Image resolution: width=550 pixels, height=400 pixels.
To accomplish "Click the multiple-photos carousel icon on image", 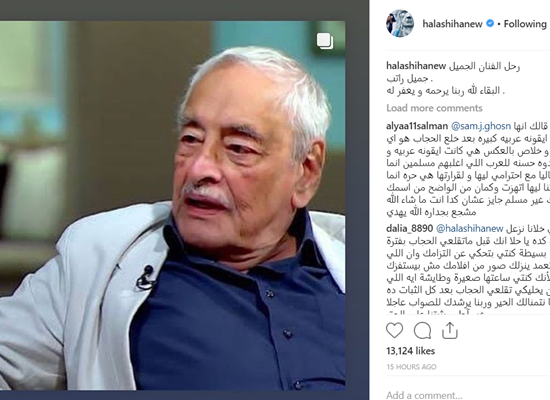I will [325, 41].
